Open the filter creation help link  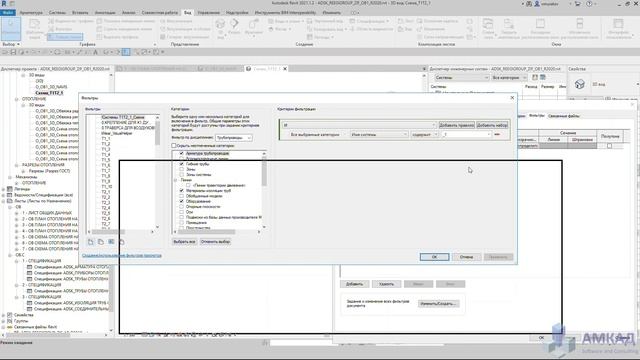[x=122, y=256]
